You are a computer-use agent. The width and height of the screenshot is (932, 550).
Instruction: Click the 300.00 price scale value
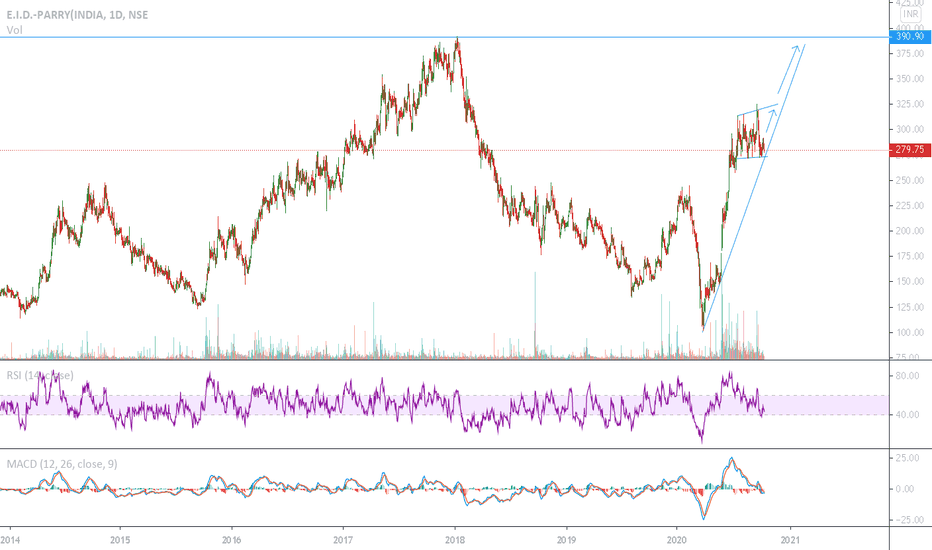909,129
